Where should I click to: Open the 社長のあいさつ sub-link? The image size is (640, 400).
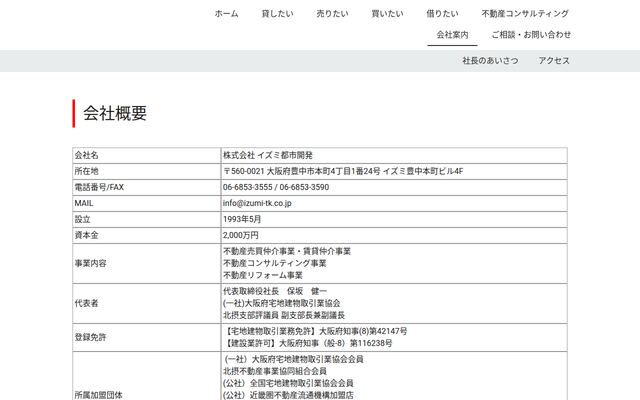point(490,61)
